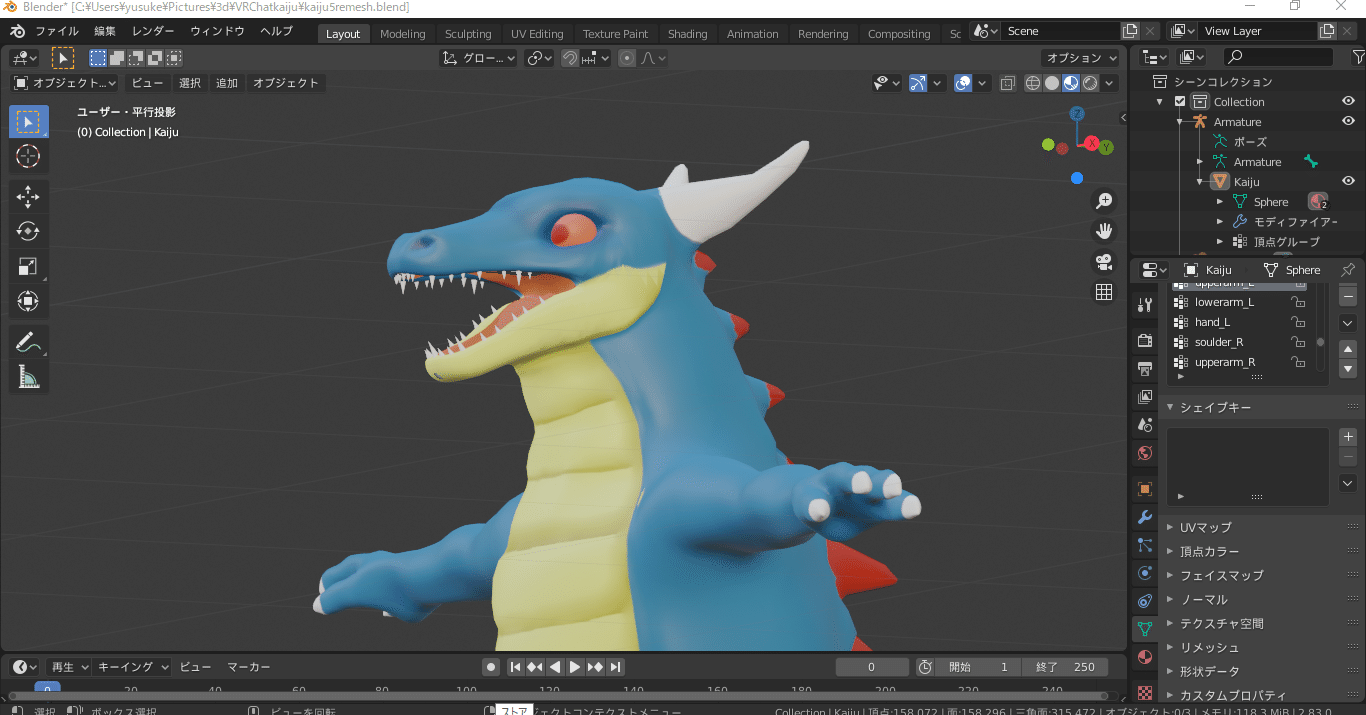Toggle visibility of the Armature
Image resolution: width=1366 pixels, height=715 pixels.
pyautogui.click(x=1348, y=121)
